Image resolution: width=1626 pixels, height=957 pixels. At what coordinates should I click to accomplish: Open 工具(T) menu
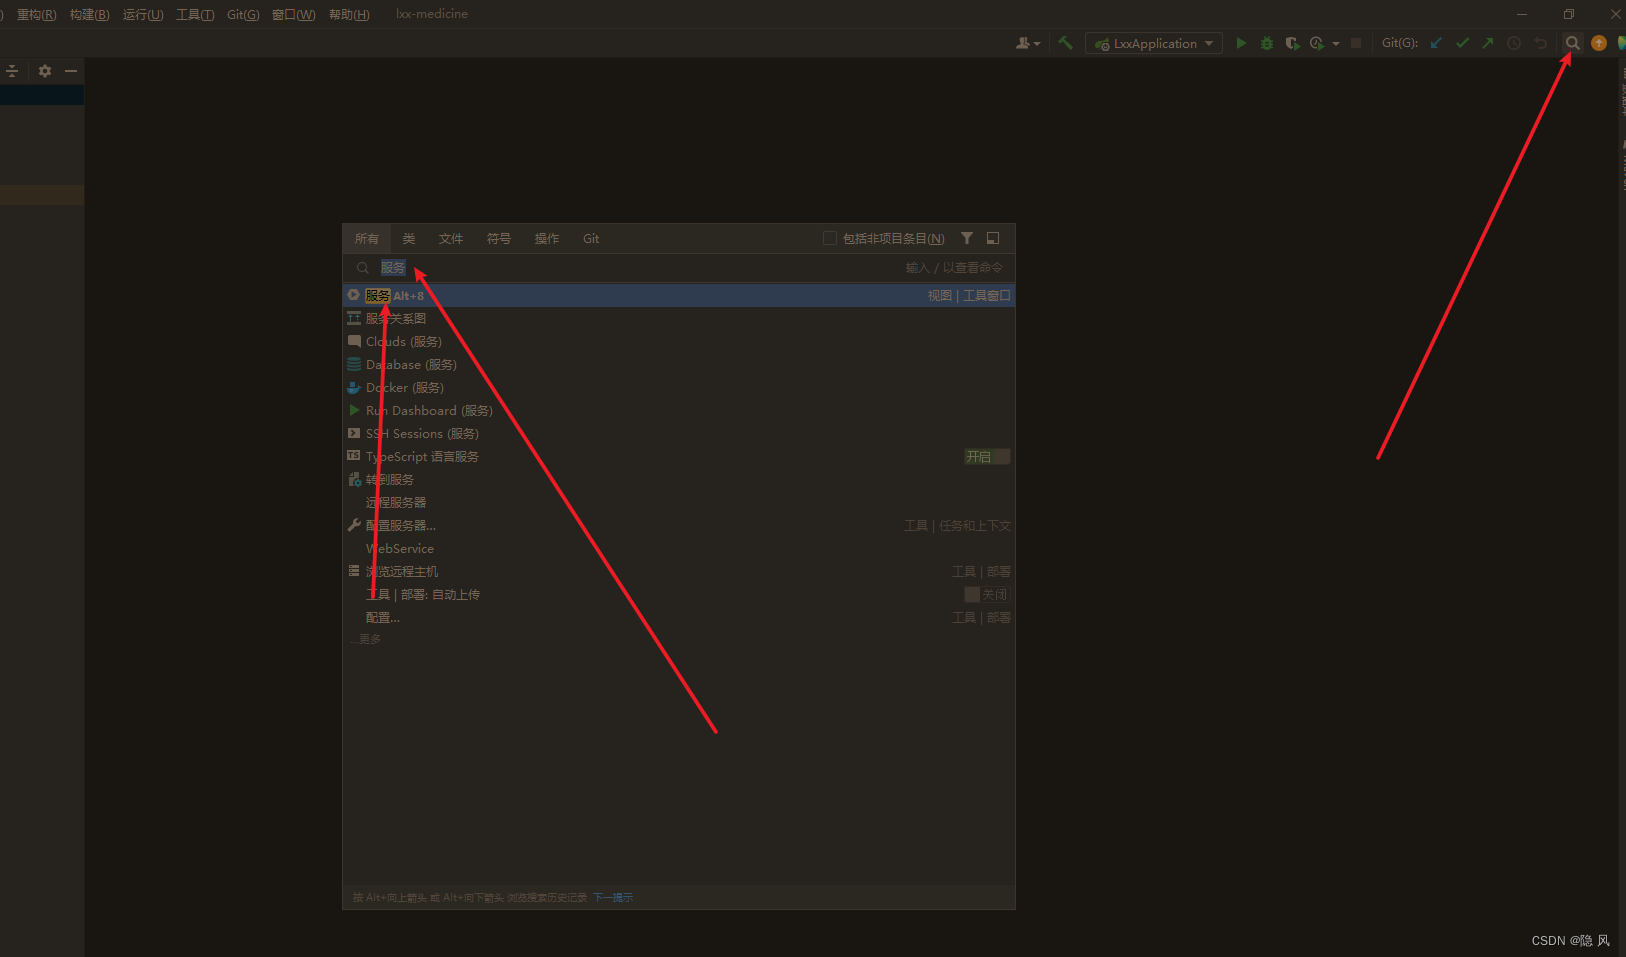point(195,15)
